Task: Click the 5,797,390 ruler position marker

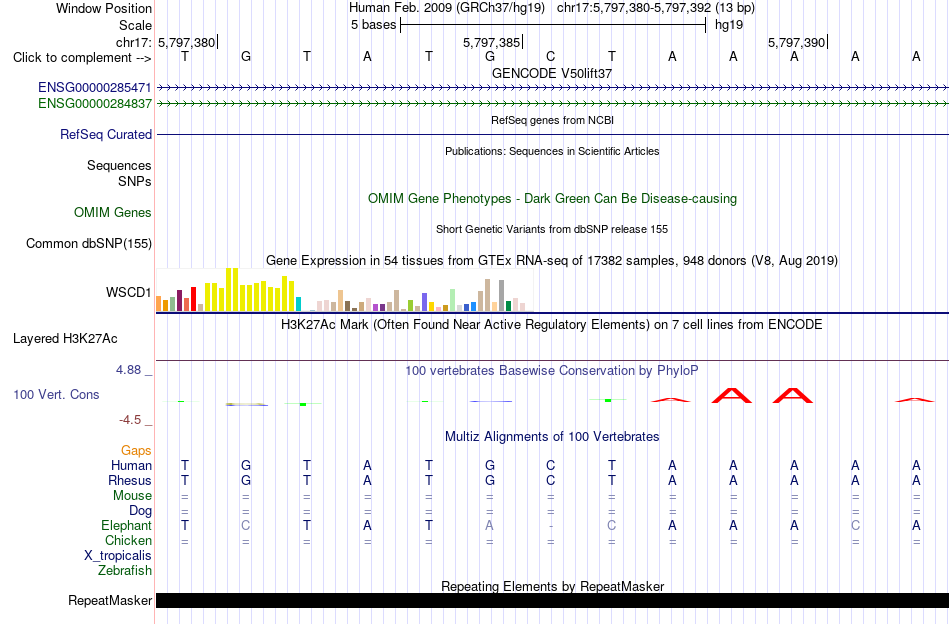Action: tap(796, 42)
